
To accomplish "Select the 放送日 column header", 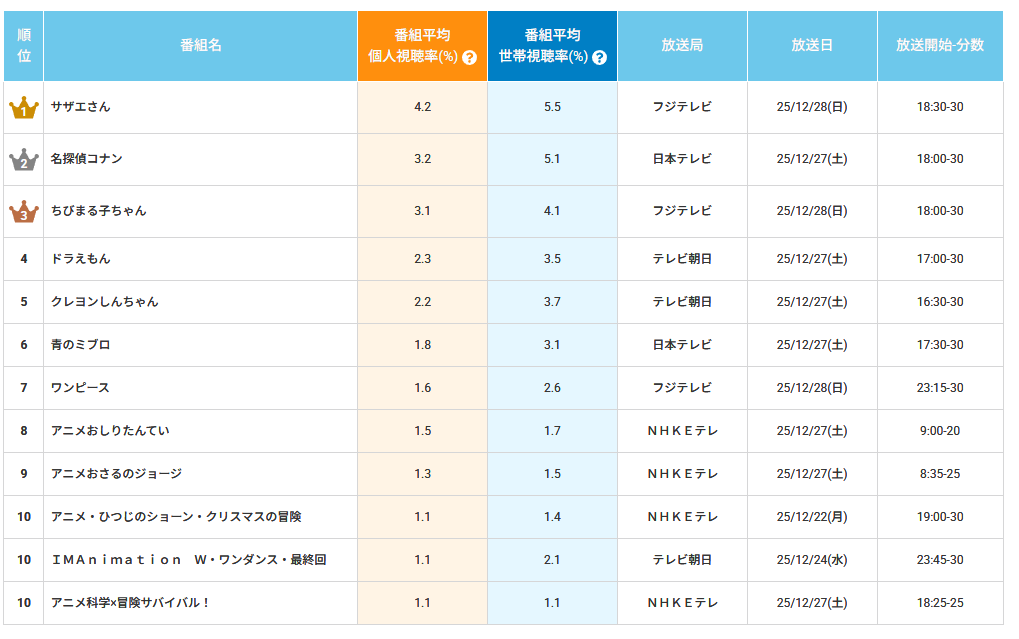I will point(812,46).
